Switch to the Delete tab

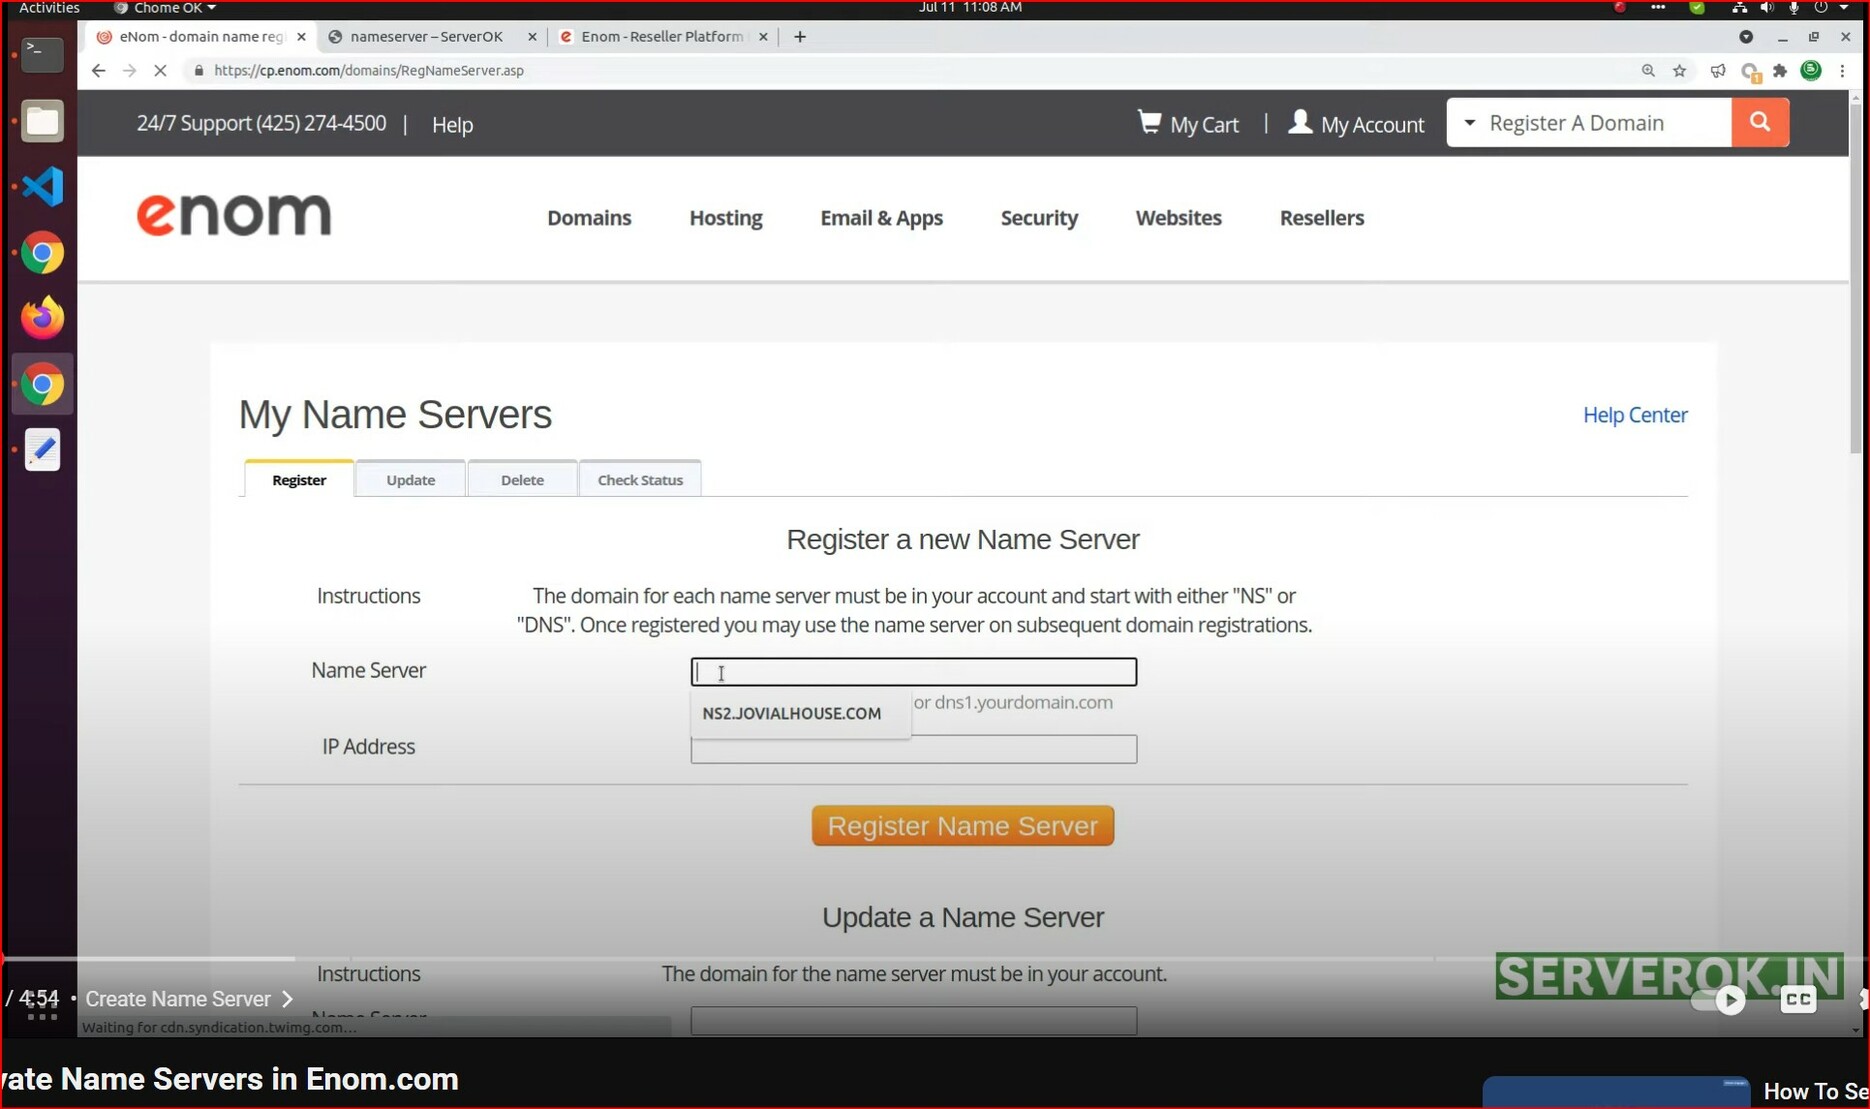[522, 479]
